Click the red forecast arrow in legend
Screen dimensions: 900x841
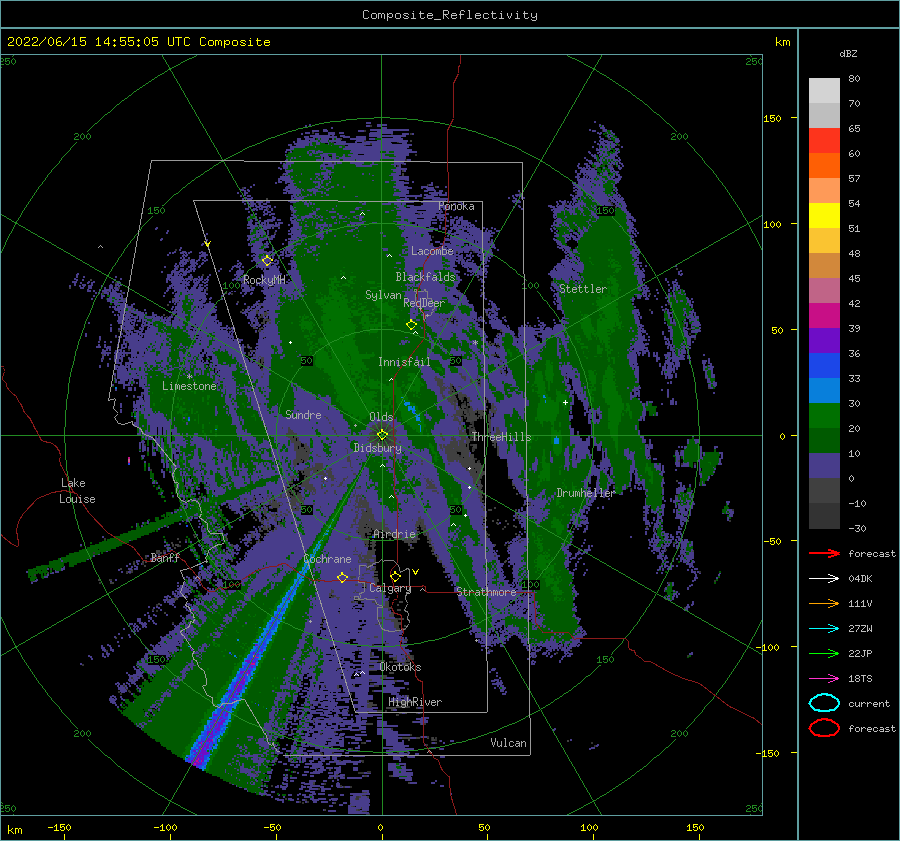coord(824,553)
